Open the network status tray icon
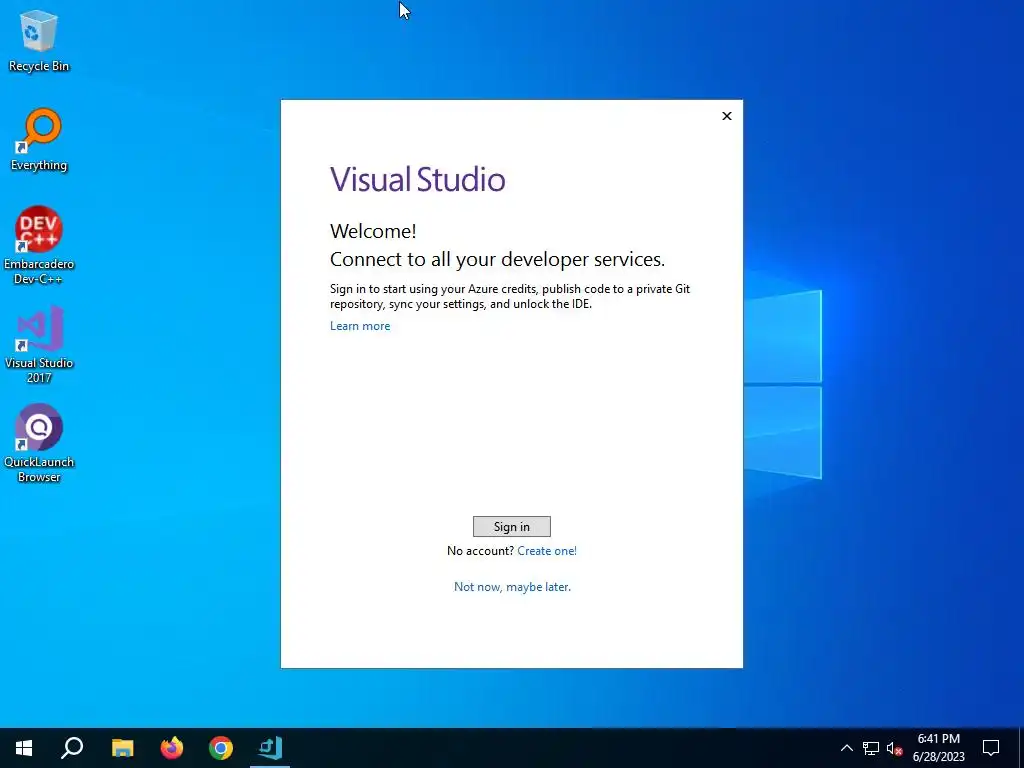The image size is (1024, 768). point(871,748)
